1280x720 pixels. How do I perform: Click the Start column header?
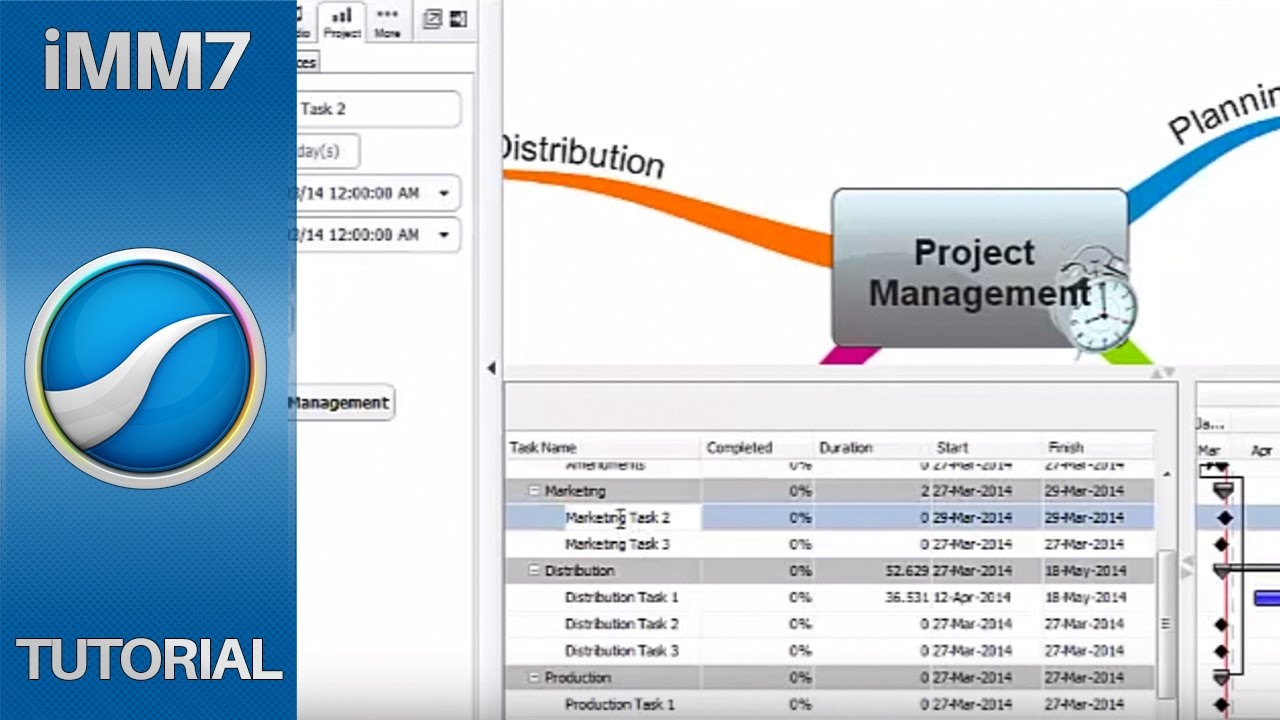pyautogui.click(x=952, y=448)
